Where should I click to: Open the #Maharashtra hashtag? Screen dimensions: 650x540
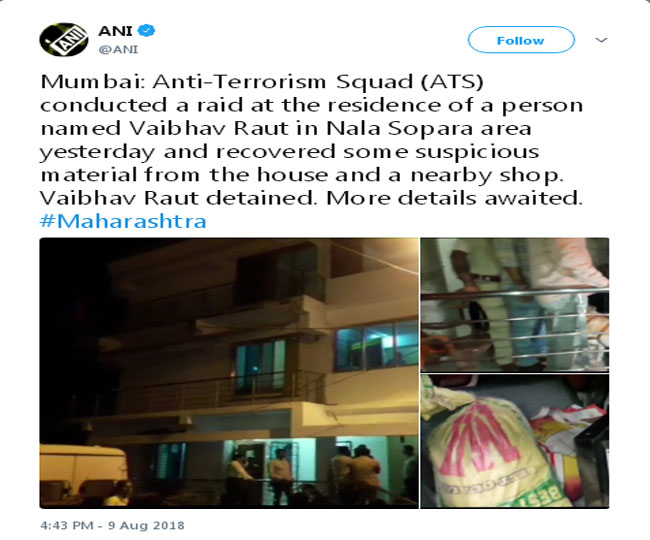(x=123, y=221)
